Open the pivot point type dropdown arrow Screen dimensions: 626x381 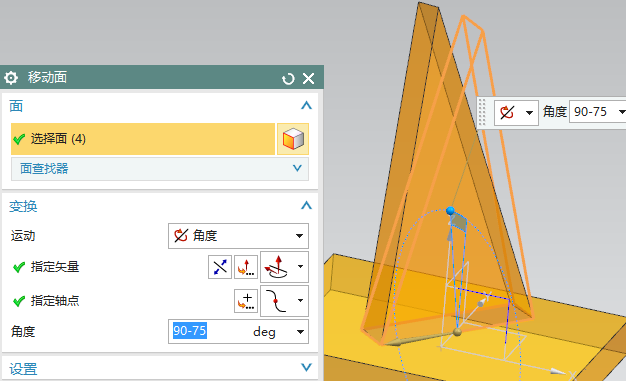click(x=301, y=301)
